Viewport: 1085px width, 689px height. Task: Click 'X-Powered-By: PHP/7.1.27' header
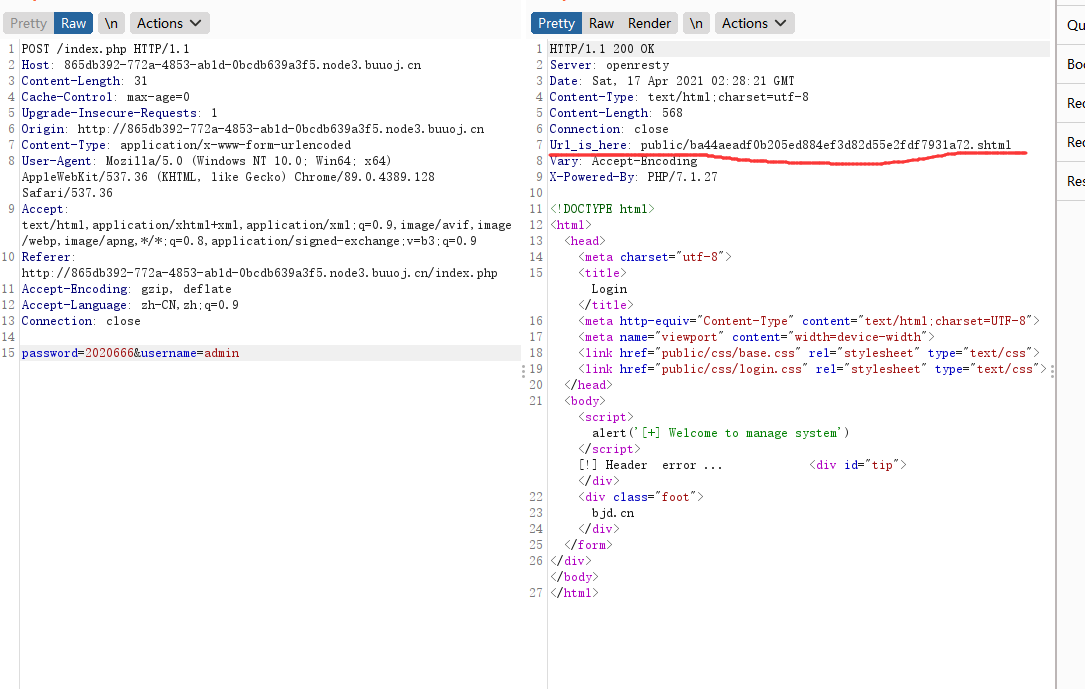633,176
